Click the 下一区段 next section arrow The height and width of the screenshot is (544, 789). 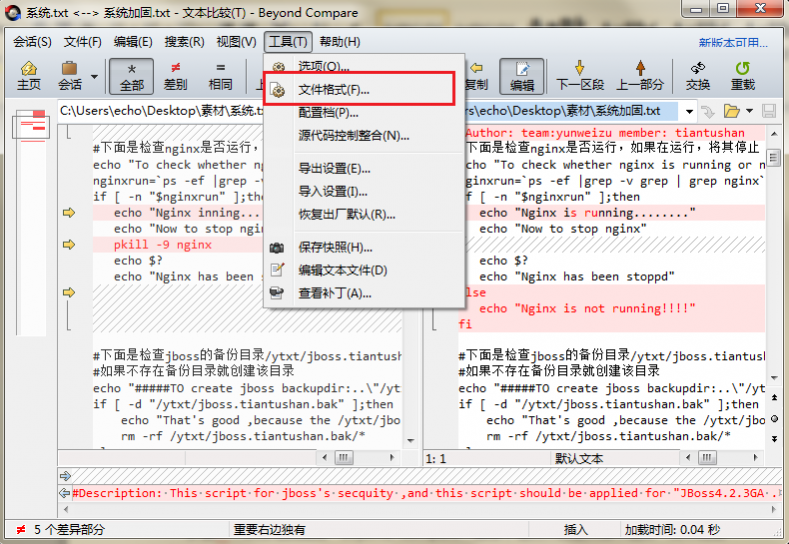(x=580, y=75)
